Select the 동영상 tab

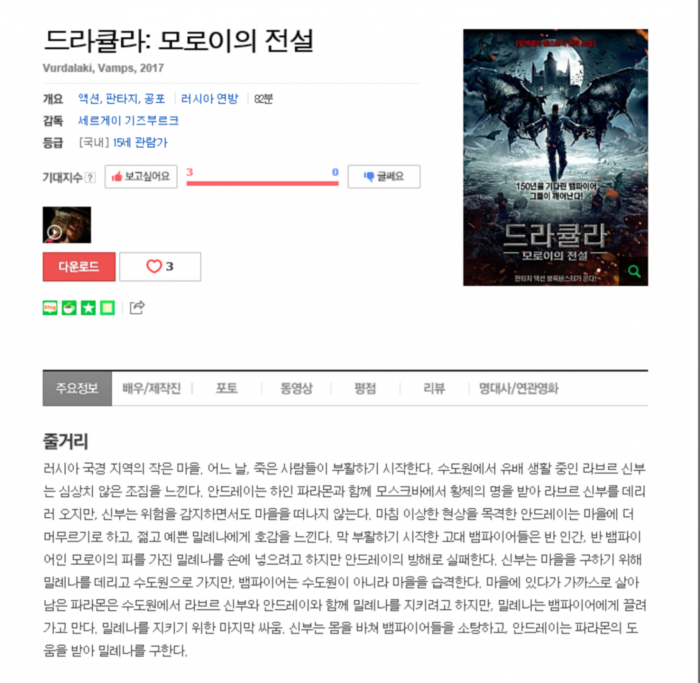pos(296,388)
